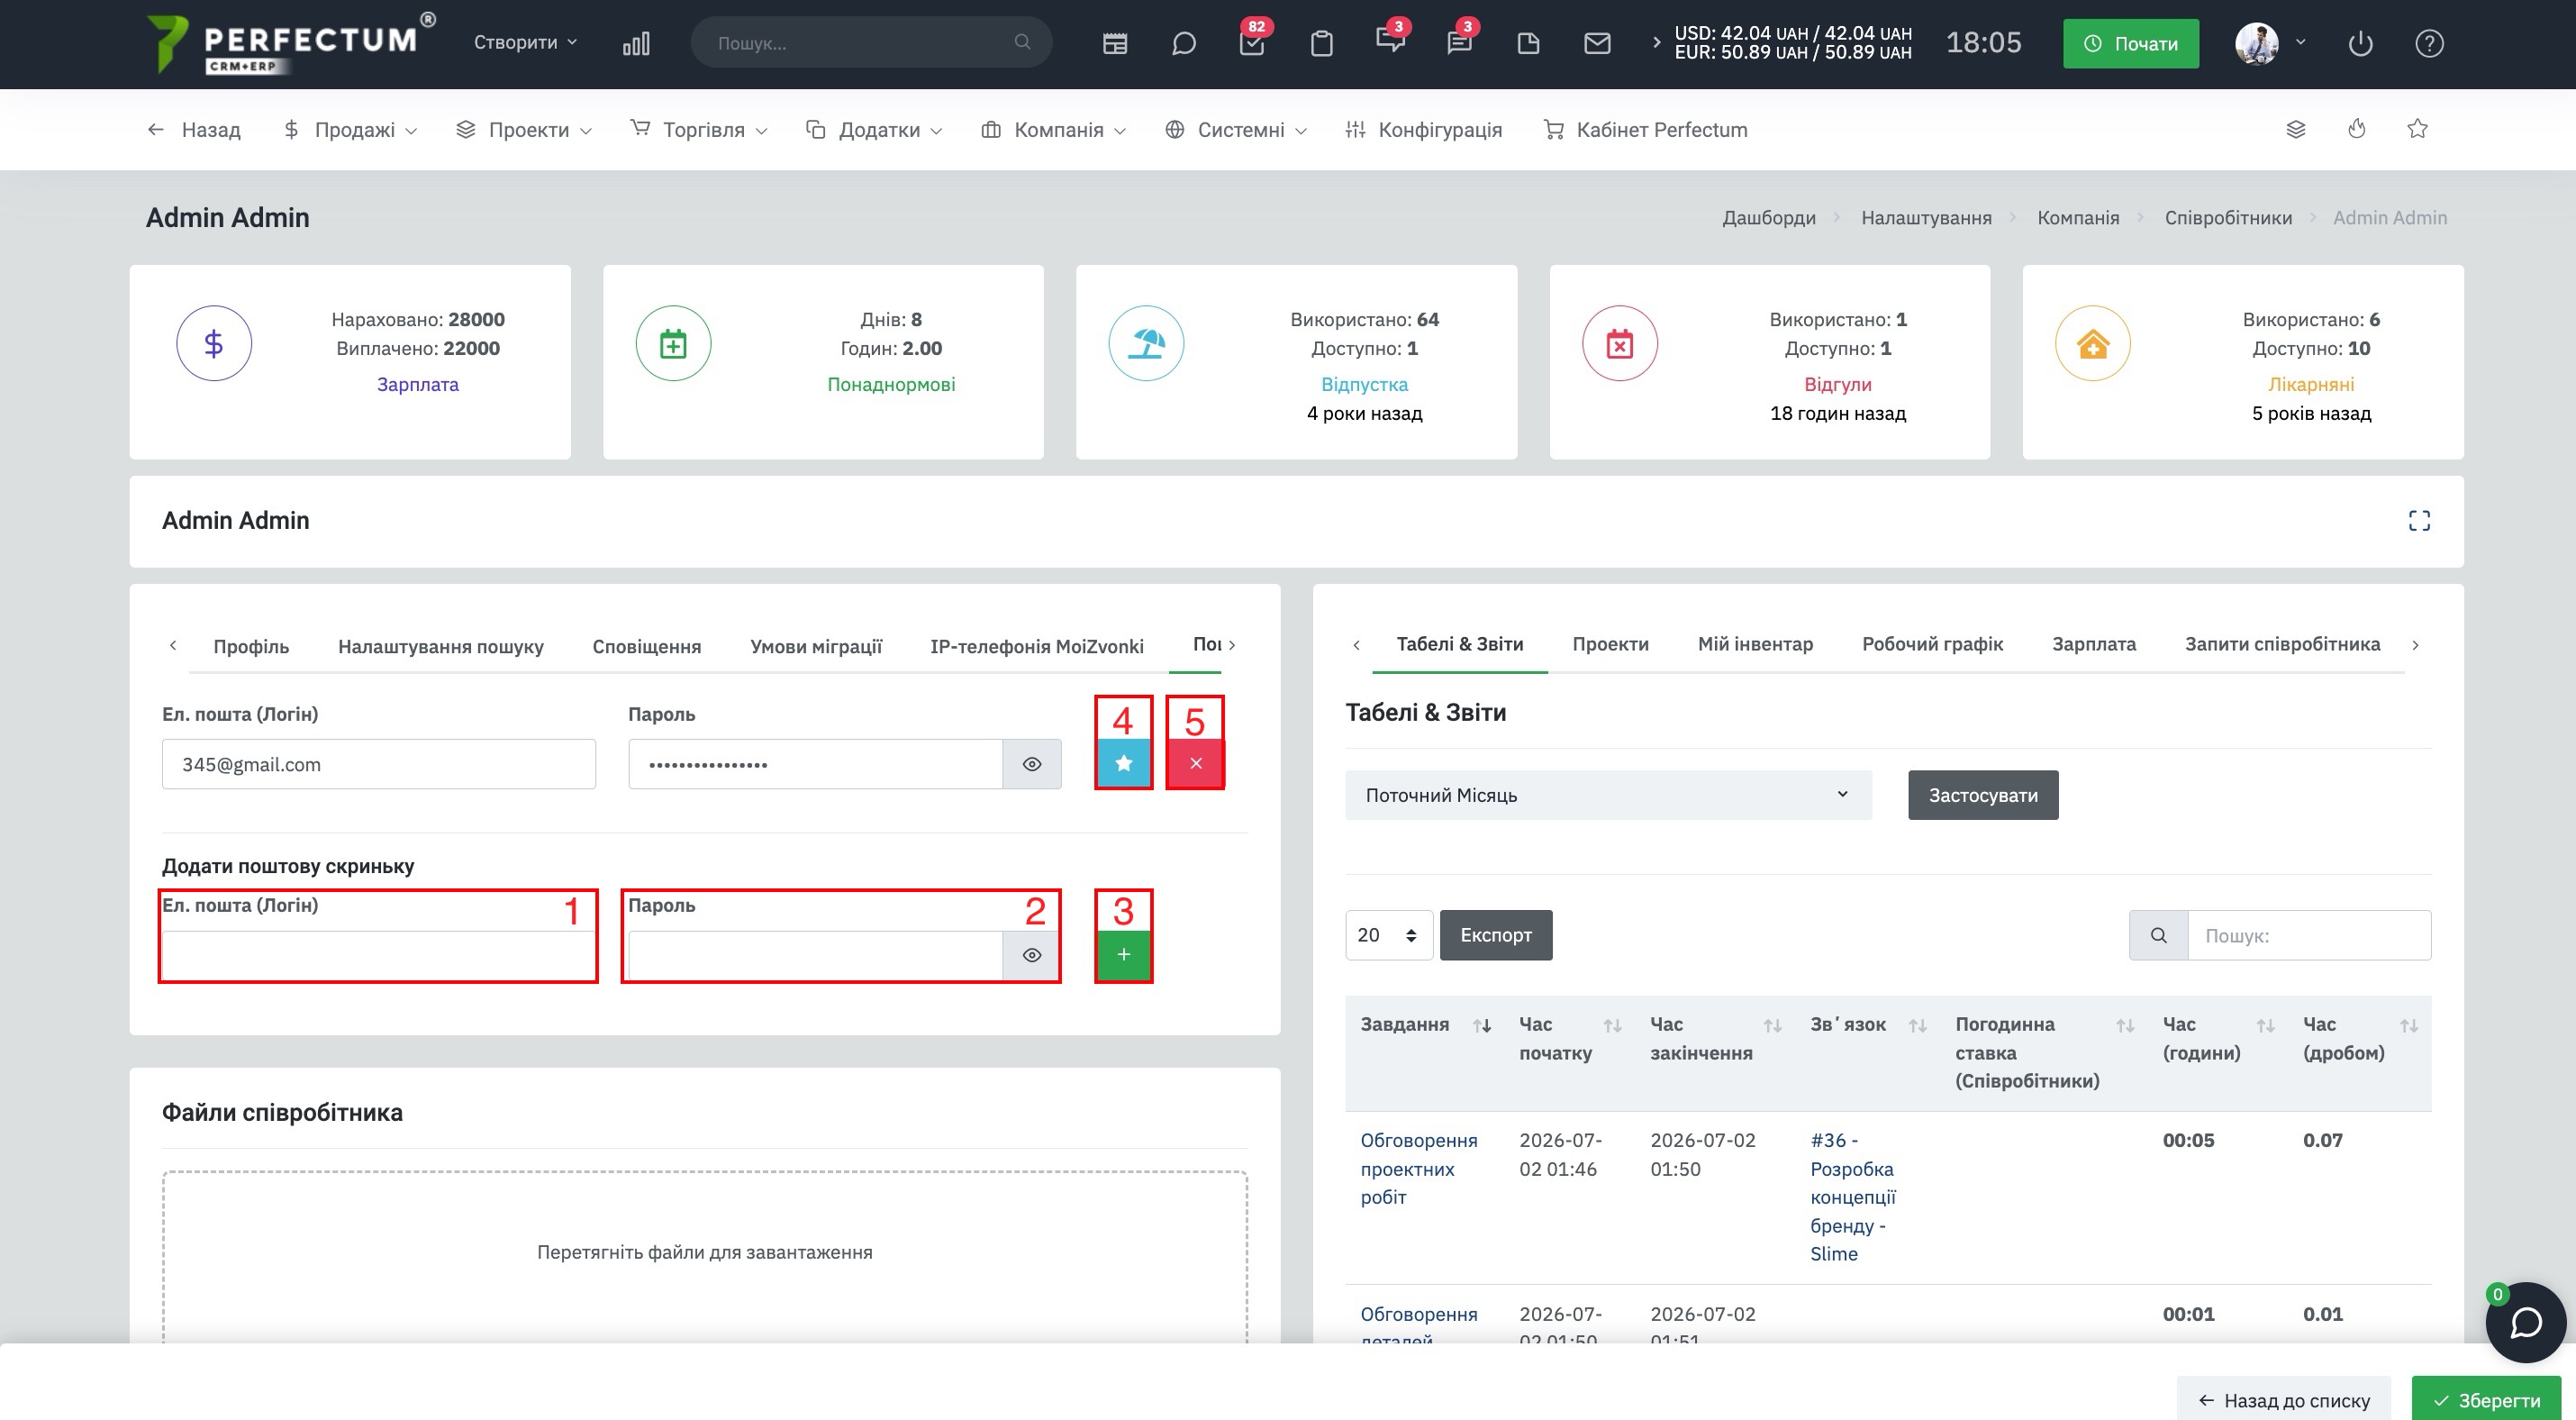The width and height of the screenshot is (2576, 1420).
Task: Click the new mailbox Ел. пошта input field
Action: coord(378,955)
